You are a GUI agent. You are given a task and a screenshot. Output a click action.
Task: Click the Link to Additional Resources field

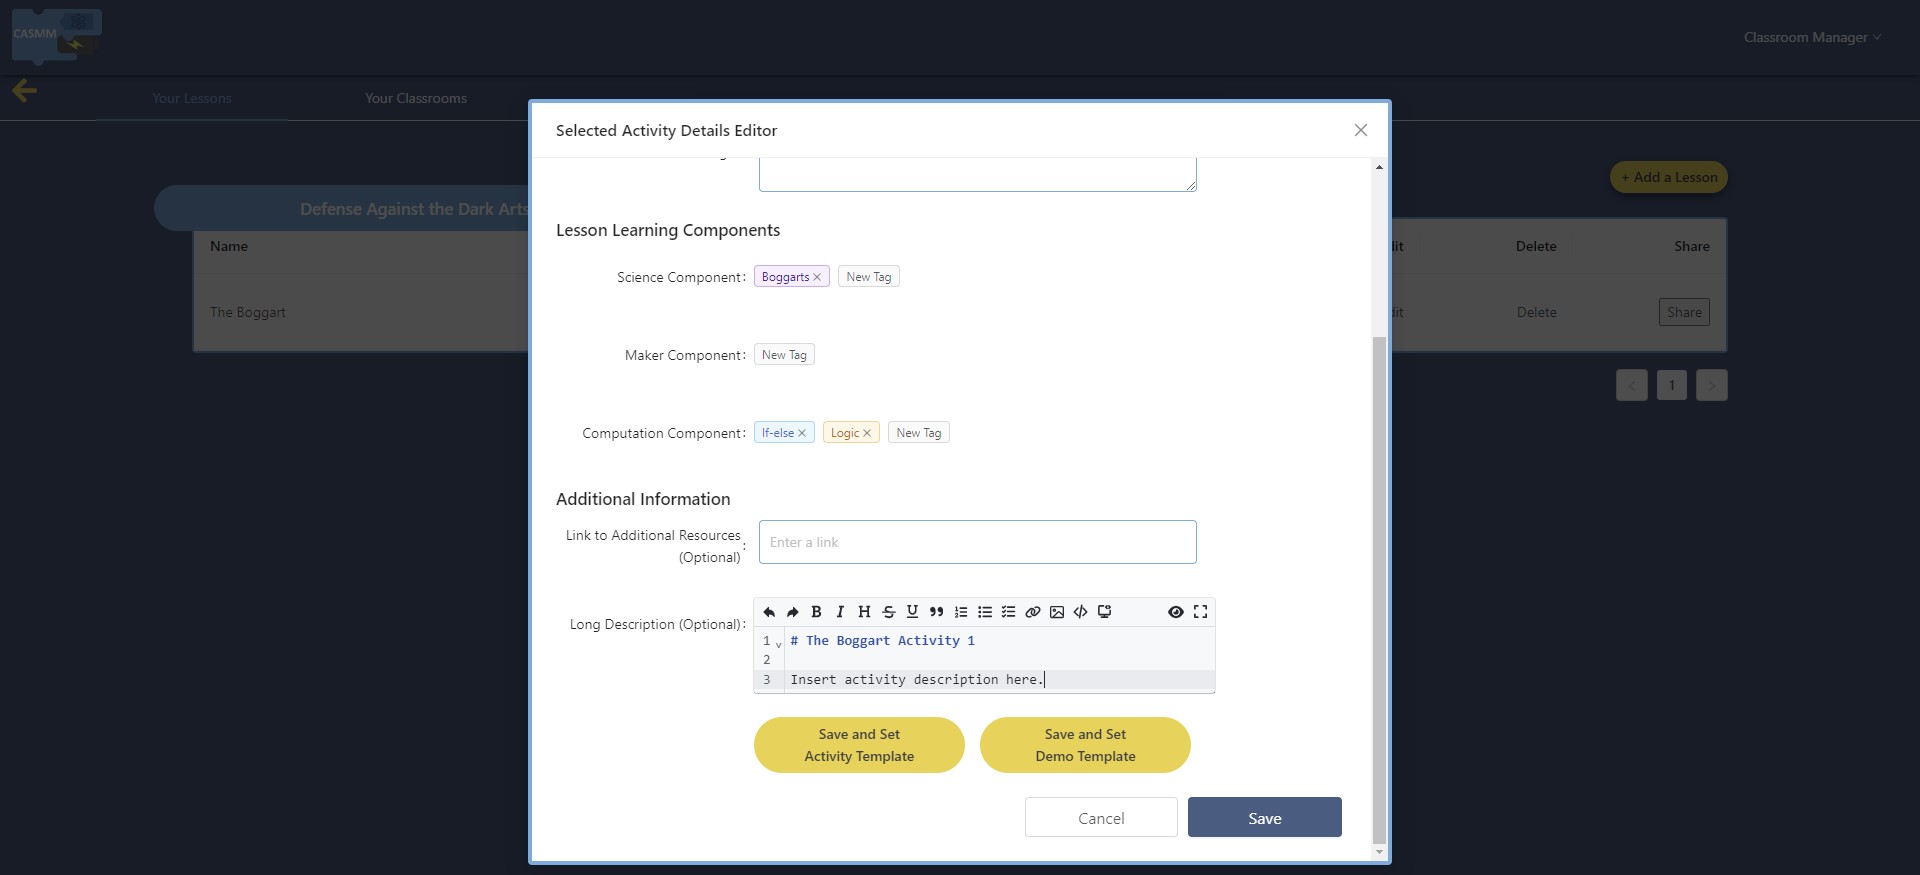point(978,542)
